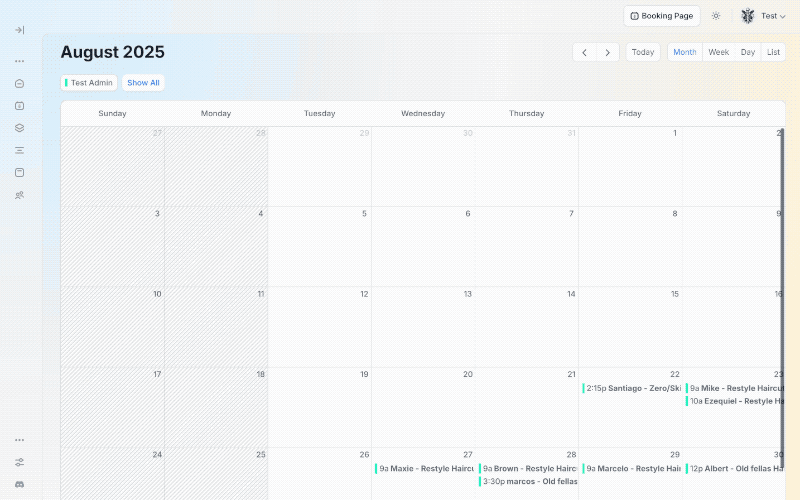
Task: Go to the previous month
Action: [584, 52]
